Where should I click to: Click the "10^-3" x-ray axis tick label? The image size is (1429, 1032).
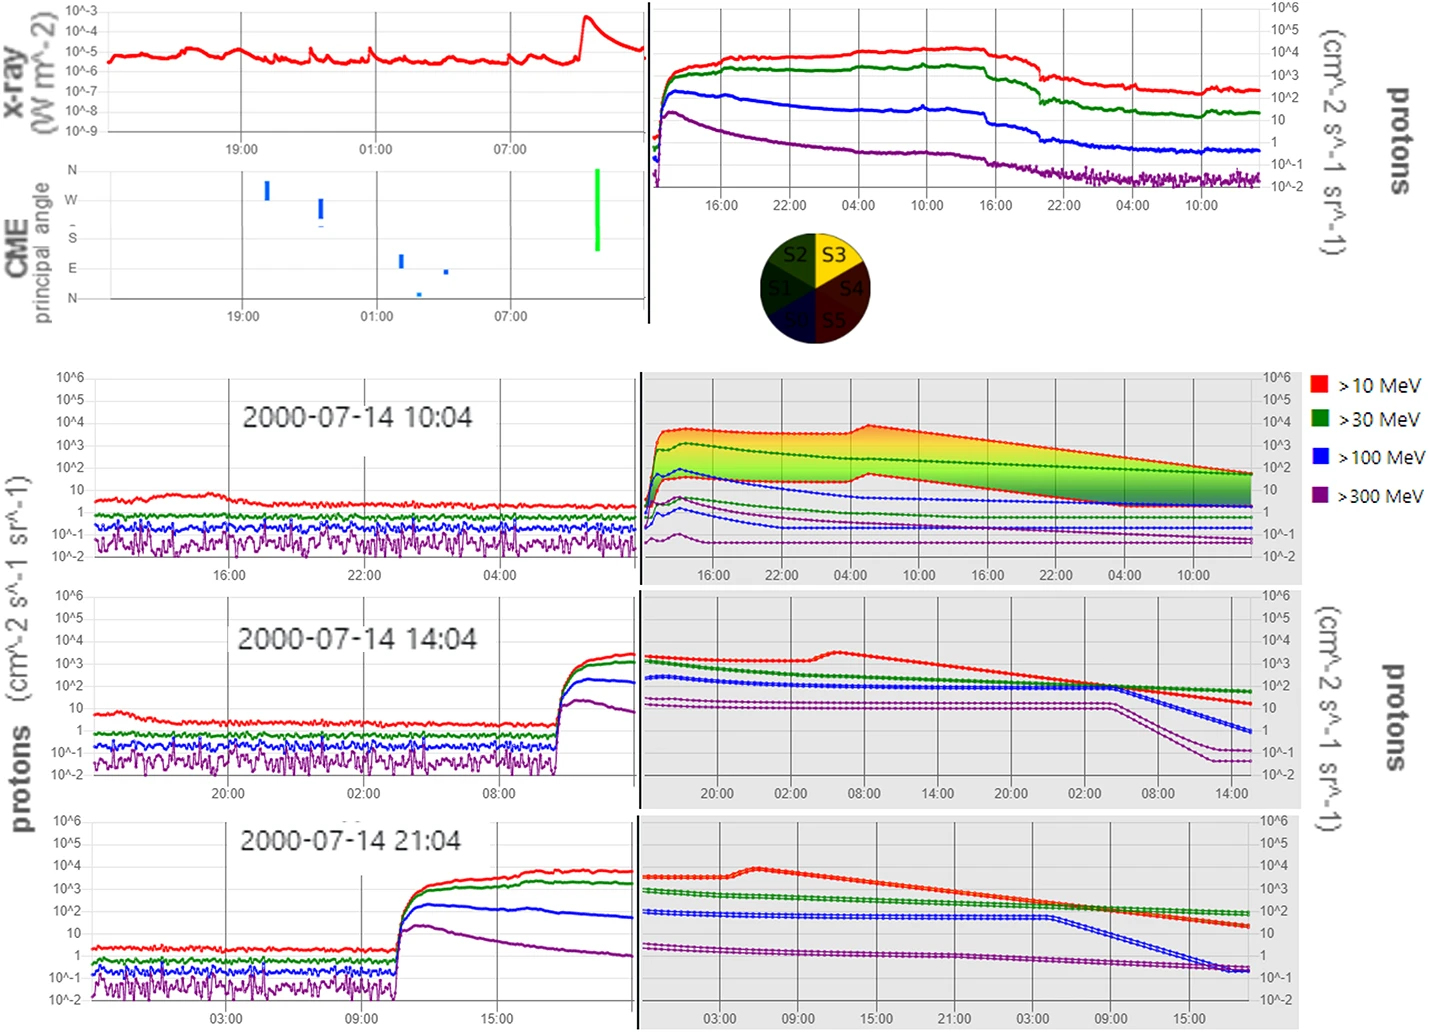tap(81, 11)
